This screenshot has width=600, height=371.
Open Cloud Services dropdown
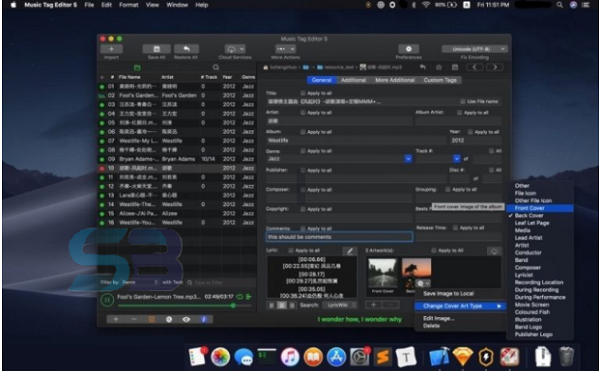(x=235, y=49)
